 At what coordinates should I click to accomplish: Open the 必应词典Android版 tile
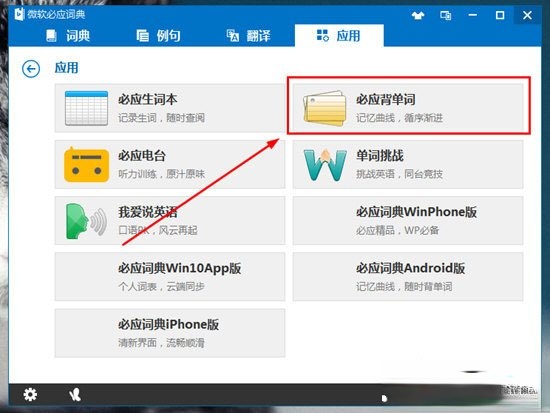pos(408,277)
